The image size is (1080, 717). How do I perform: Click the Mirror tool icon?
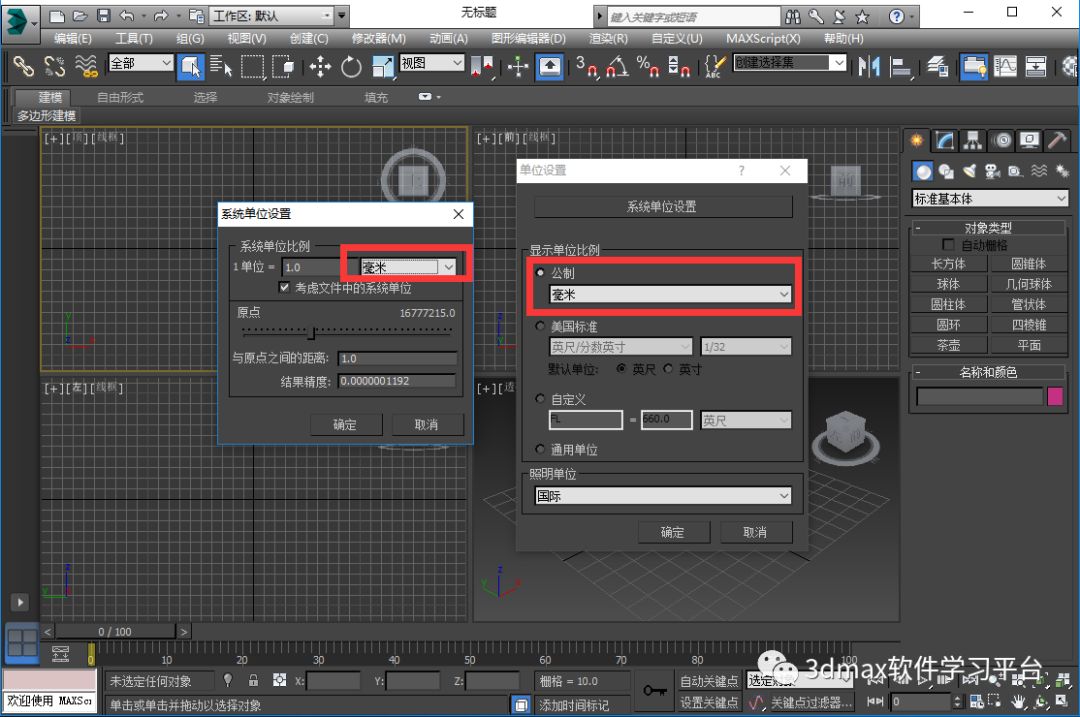pyautogui.click(x=869, y=66)
